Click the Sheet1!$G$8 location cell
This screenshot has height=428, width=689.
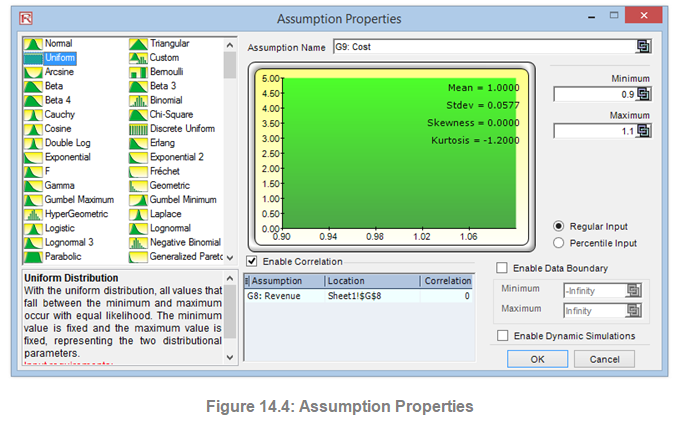click(x=373, y=296)
